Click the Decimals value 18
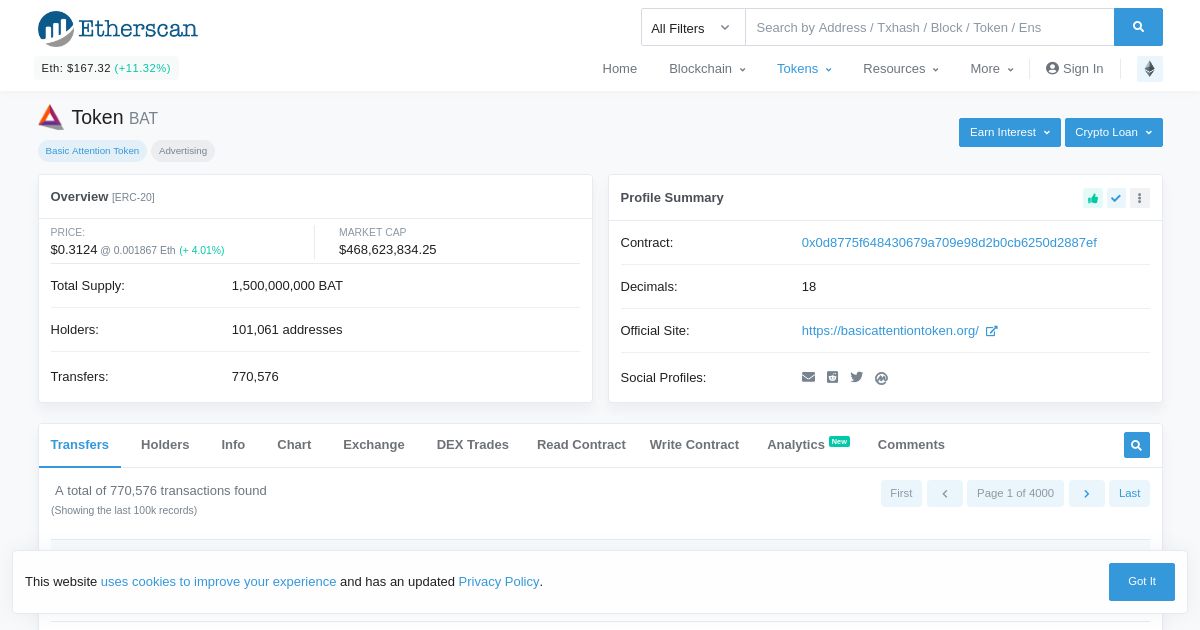The width and height of the screenshot is (1200, 630). click(x=809, y=287)
